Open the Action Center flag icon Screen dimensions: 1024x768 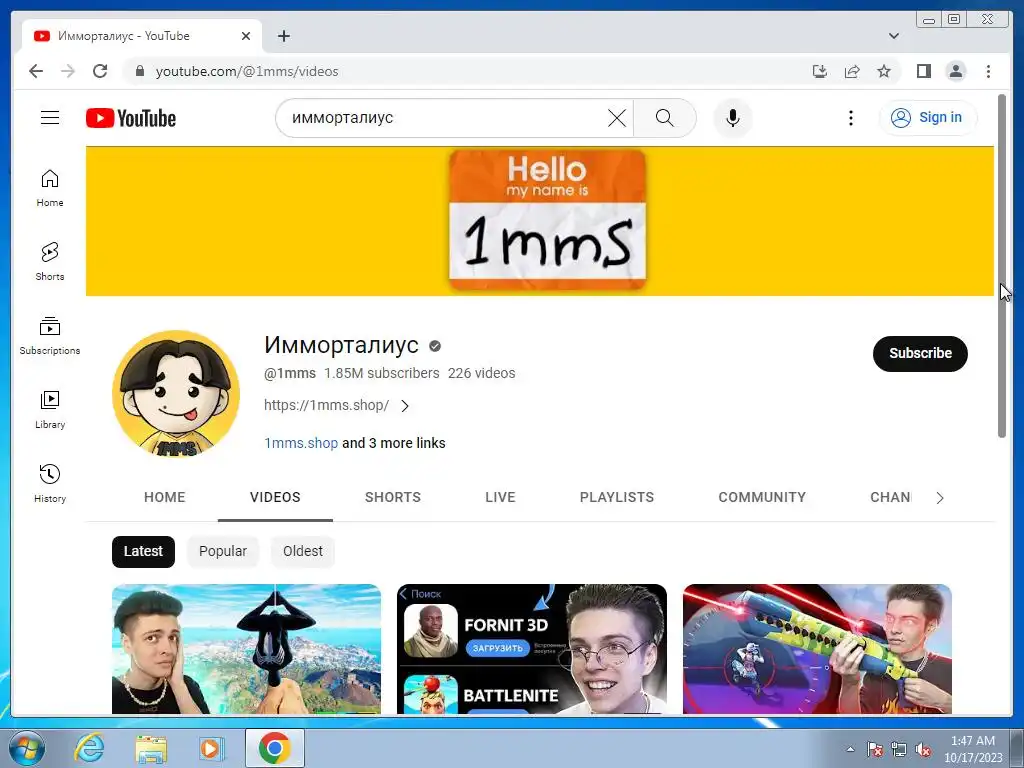coord(874,750)
